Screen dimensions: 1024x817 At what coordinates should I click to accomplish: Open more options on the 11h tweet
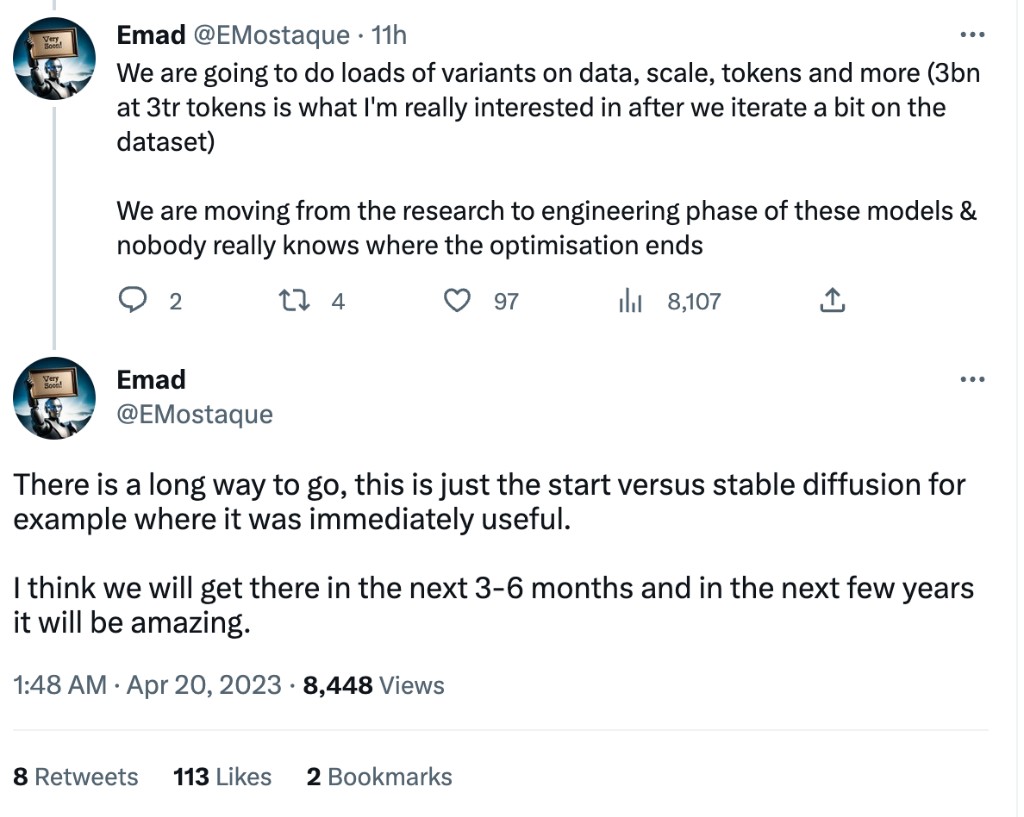click(972, 36)
